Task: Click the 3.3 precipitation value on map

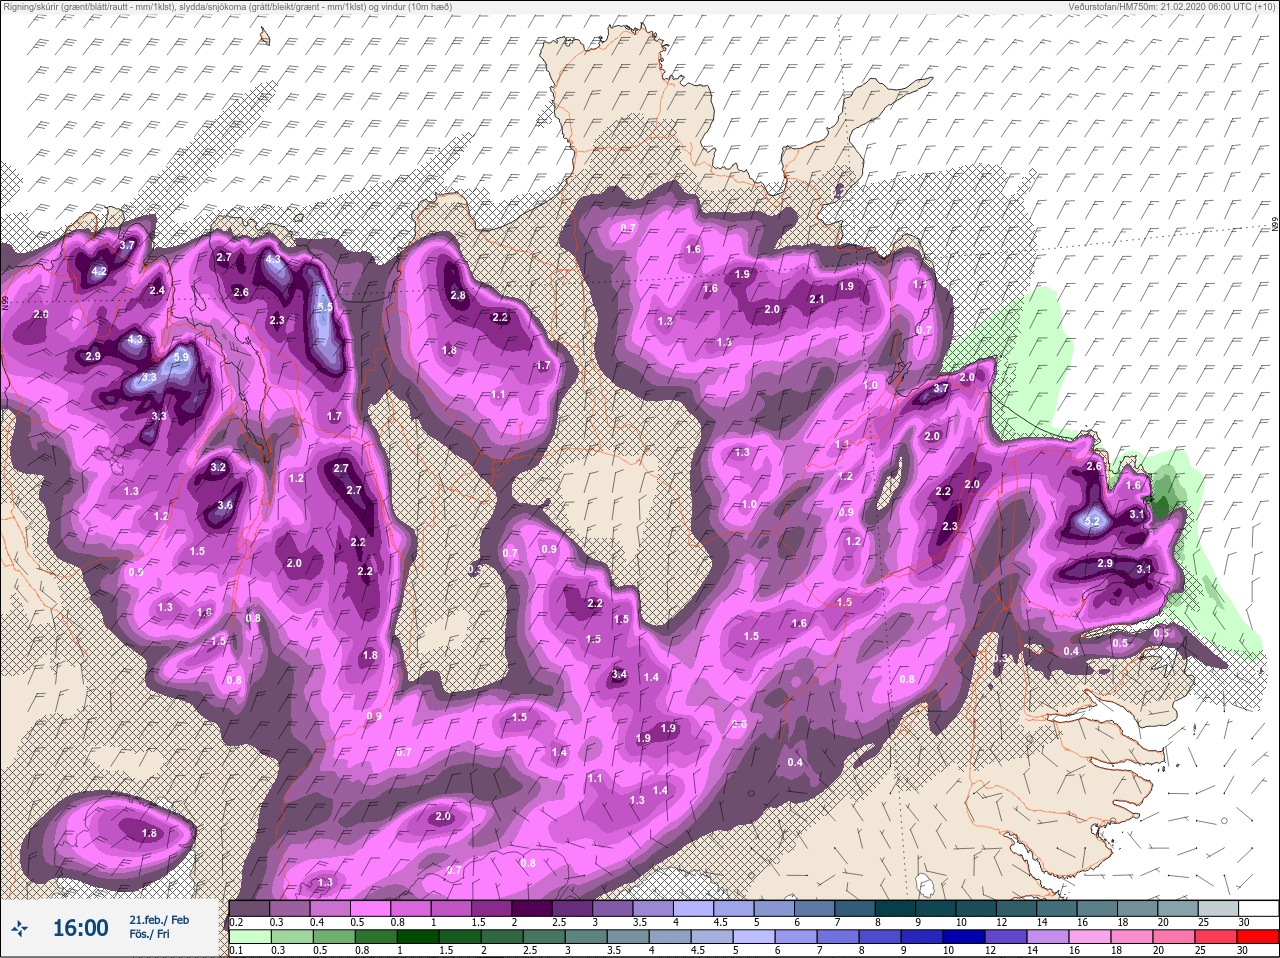Action: click(159, 416)
